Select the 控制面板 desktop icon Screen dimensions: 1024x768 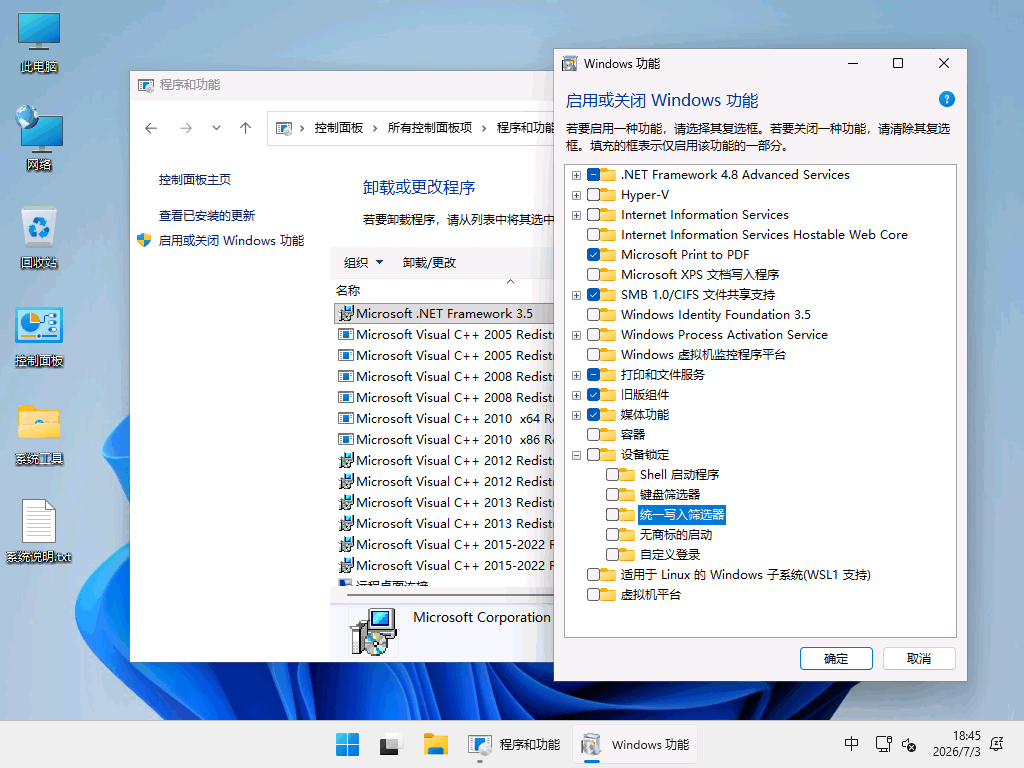[39, 337]
